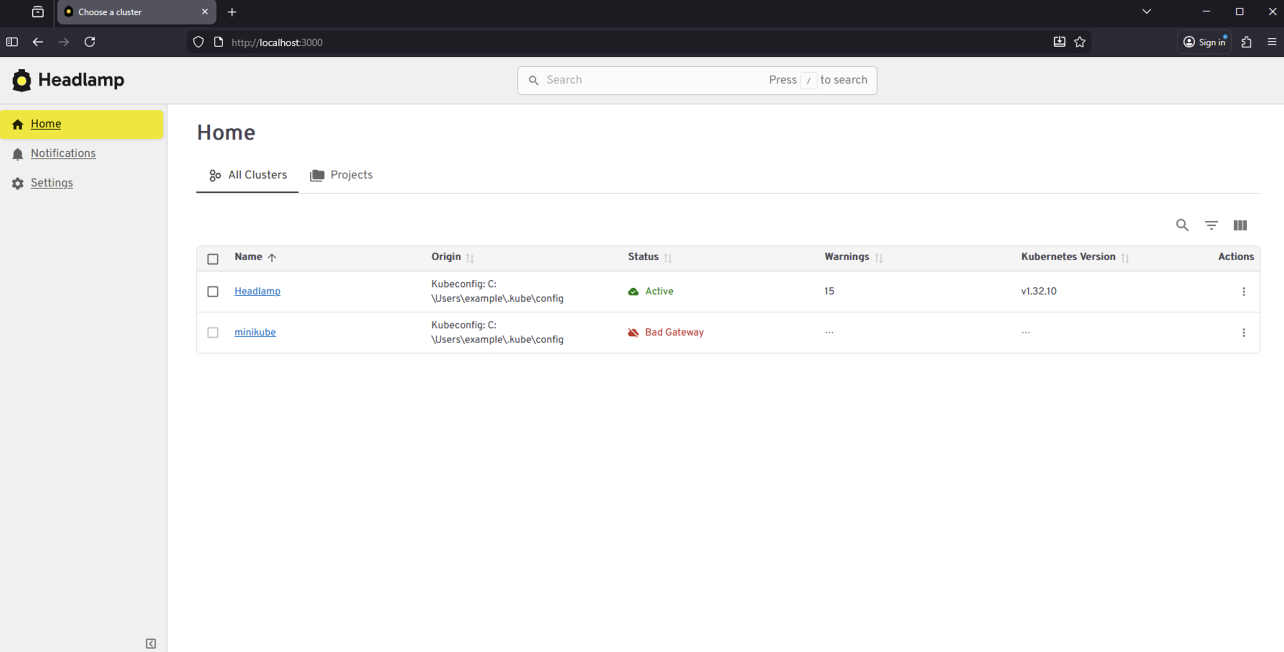Click the Home icon in the sidebar

click(x=16, y=124)
